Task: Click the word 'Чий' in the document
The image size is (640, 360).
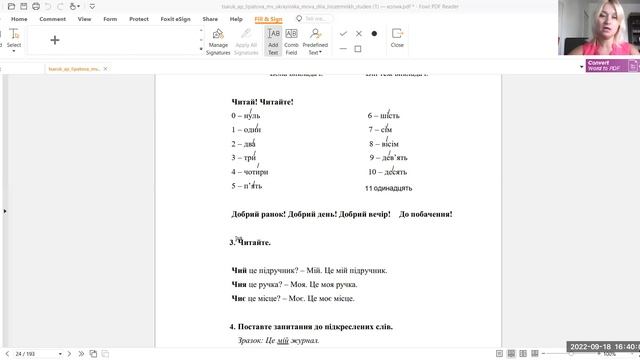Action: coord(239,270)
